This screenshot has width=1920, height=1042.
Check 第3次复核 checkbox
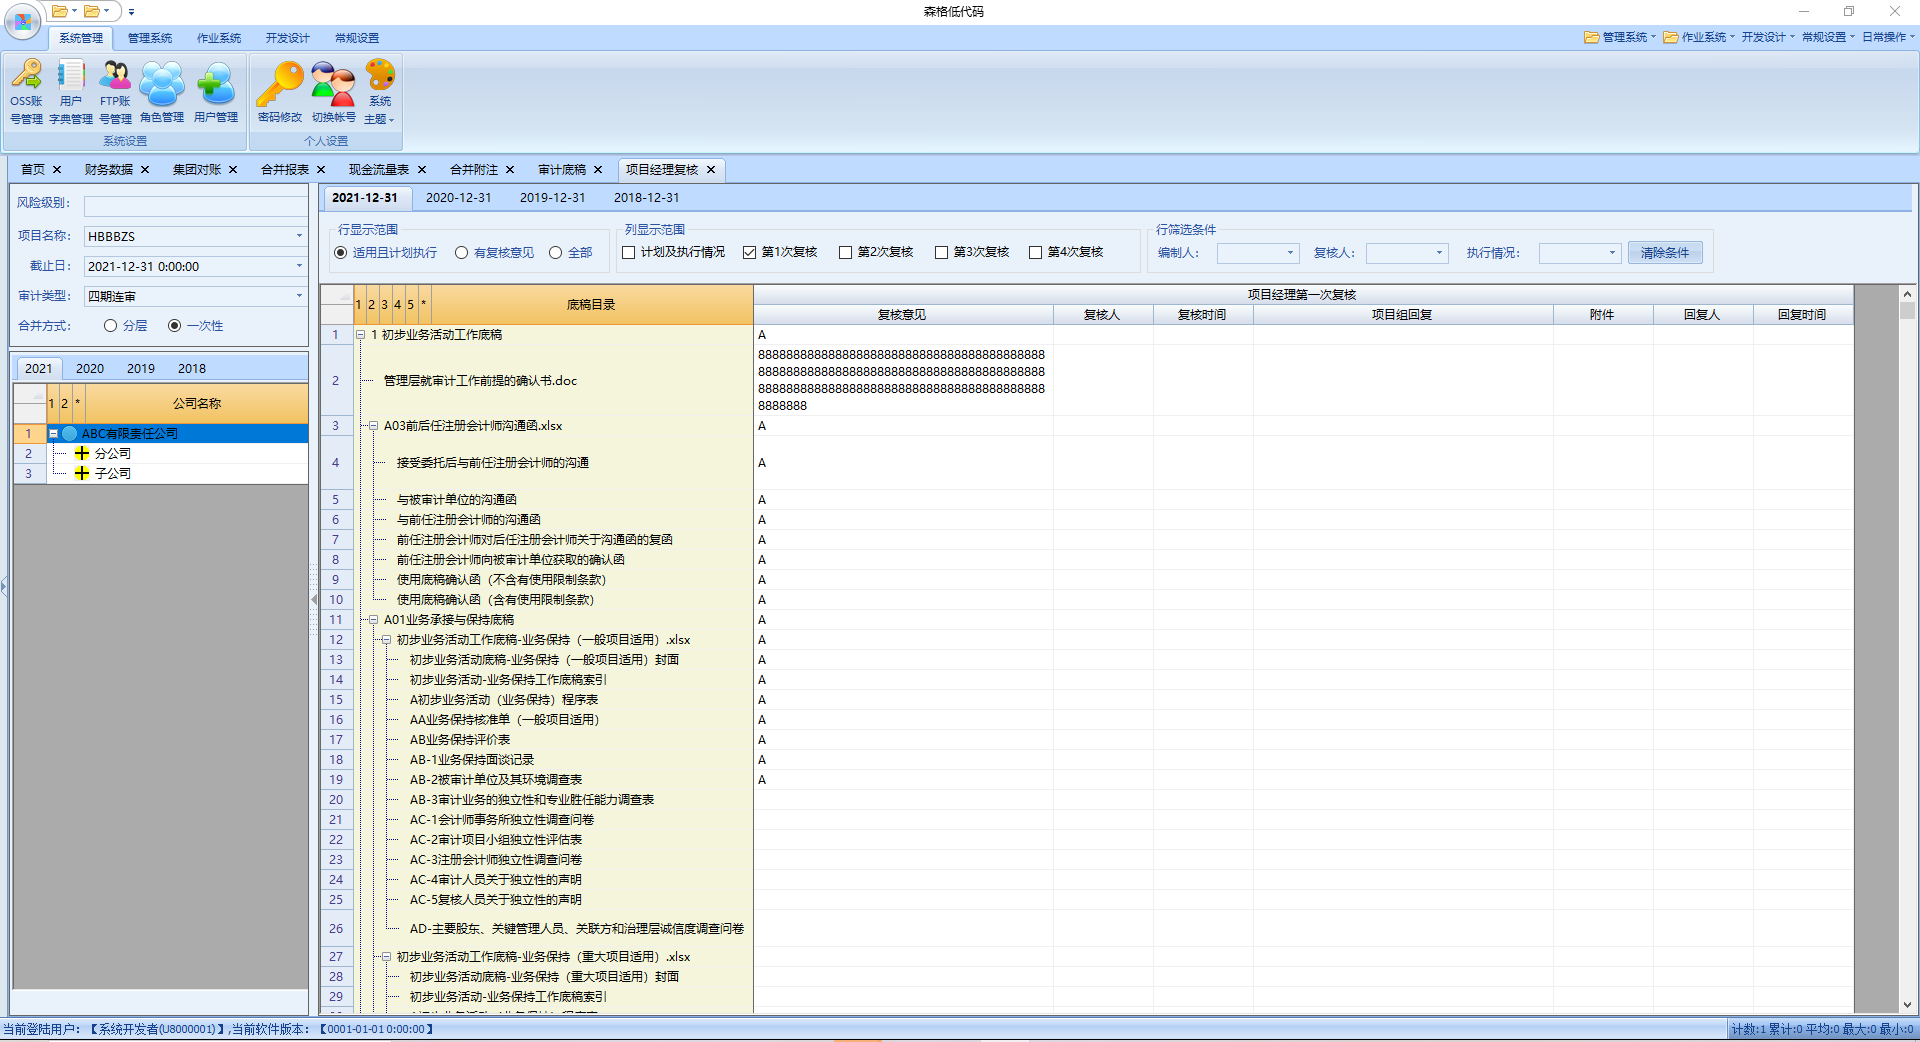(941, 253)
